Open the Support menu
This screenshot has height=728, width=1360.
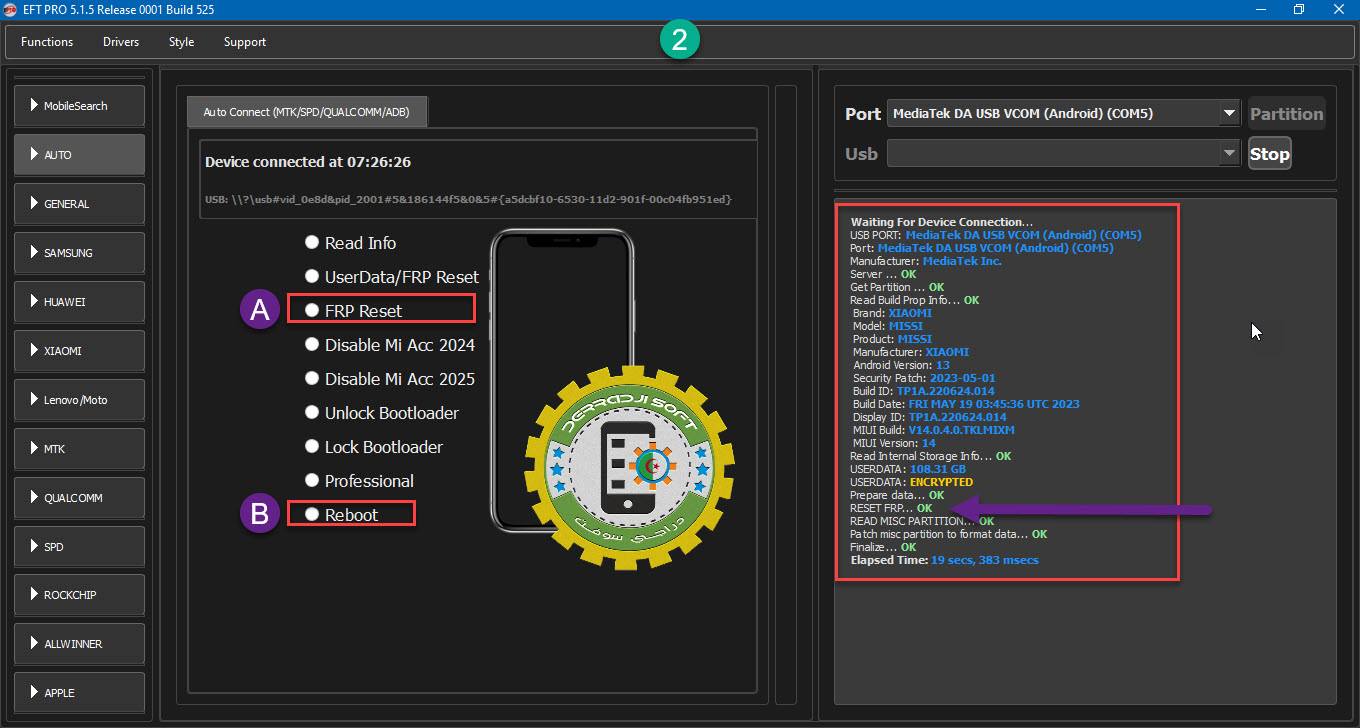(245, 42)
